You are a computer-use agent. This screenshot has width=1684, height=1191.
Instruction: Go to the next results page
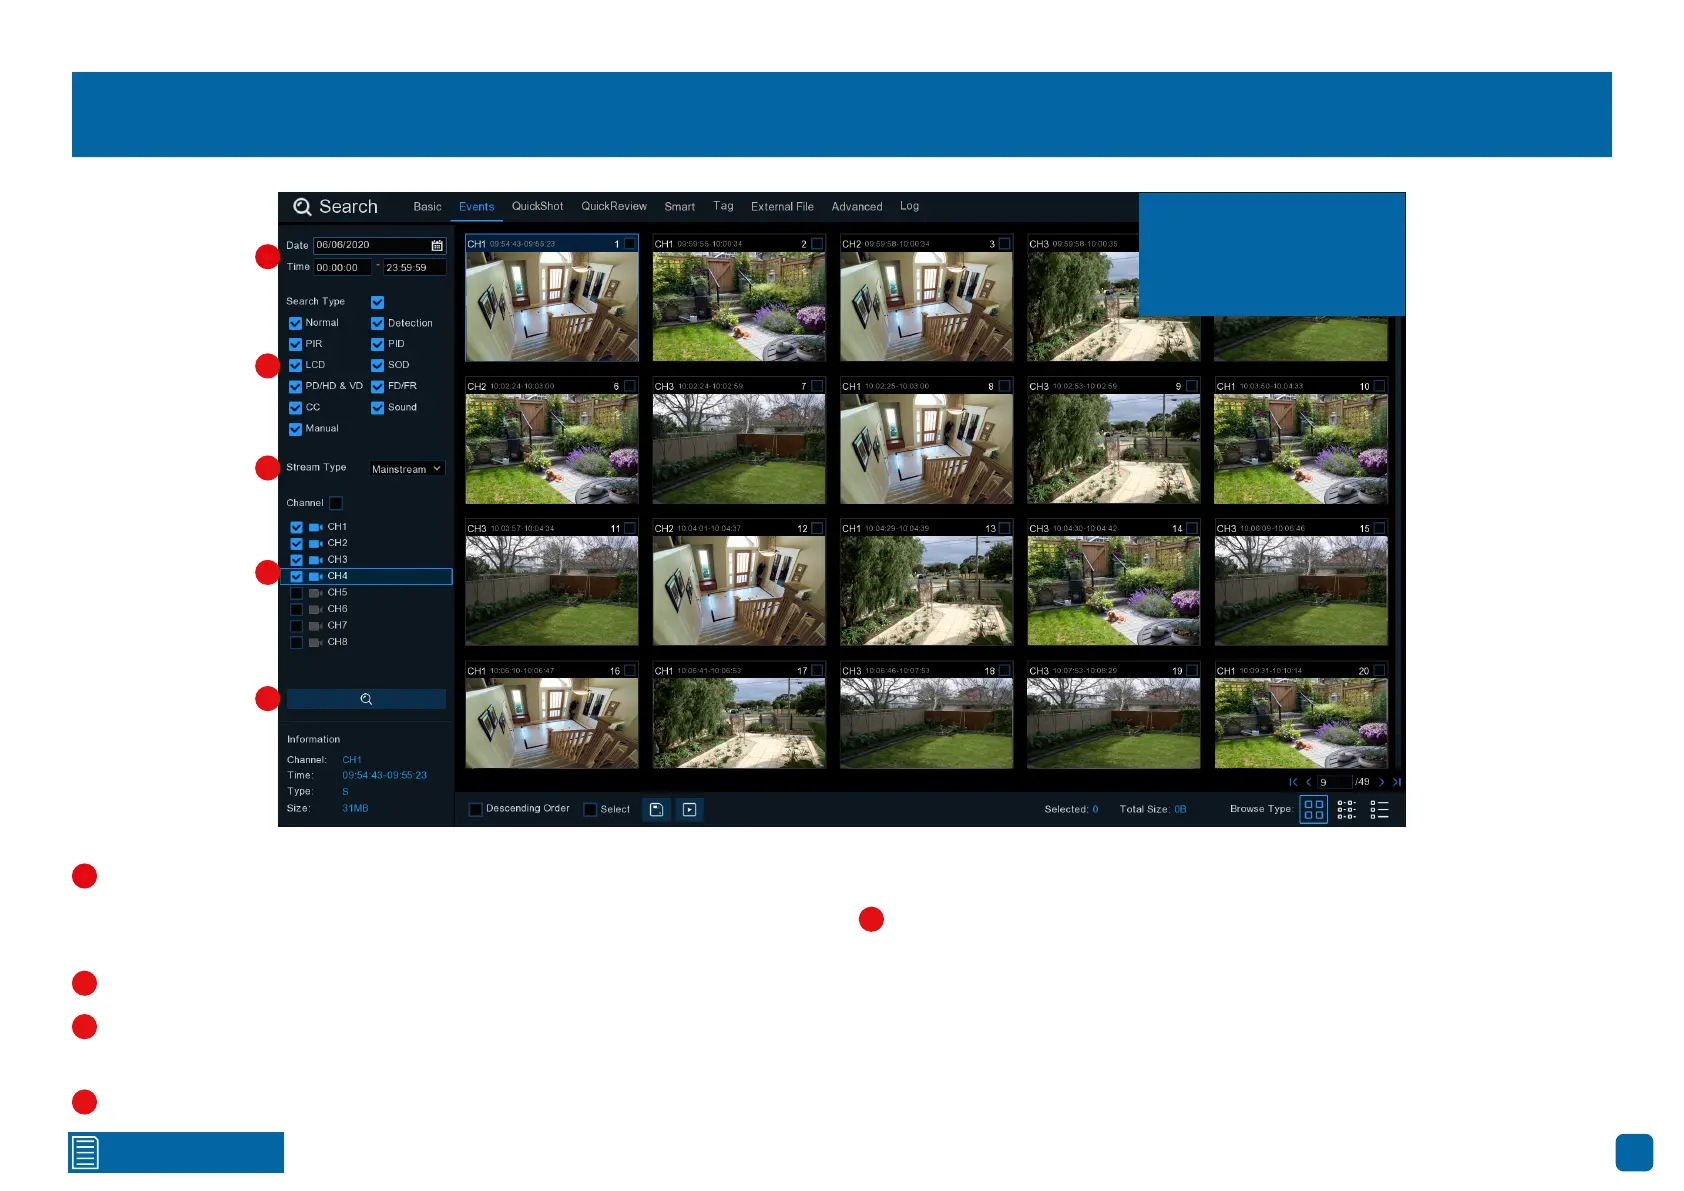[1382, 782]
